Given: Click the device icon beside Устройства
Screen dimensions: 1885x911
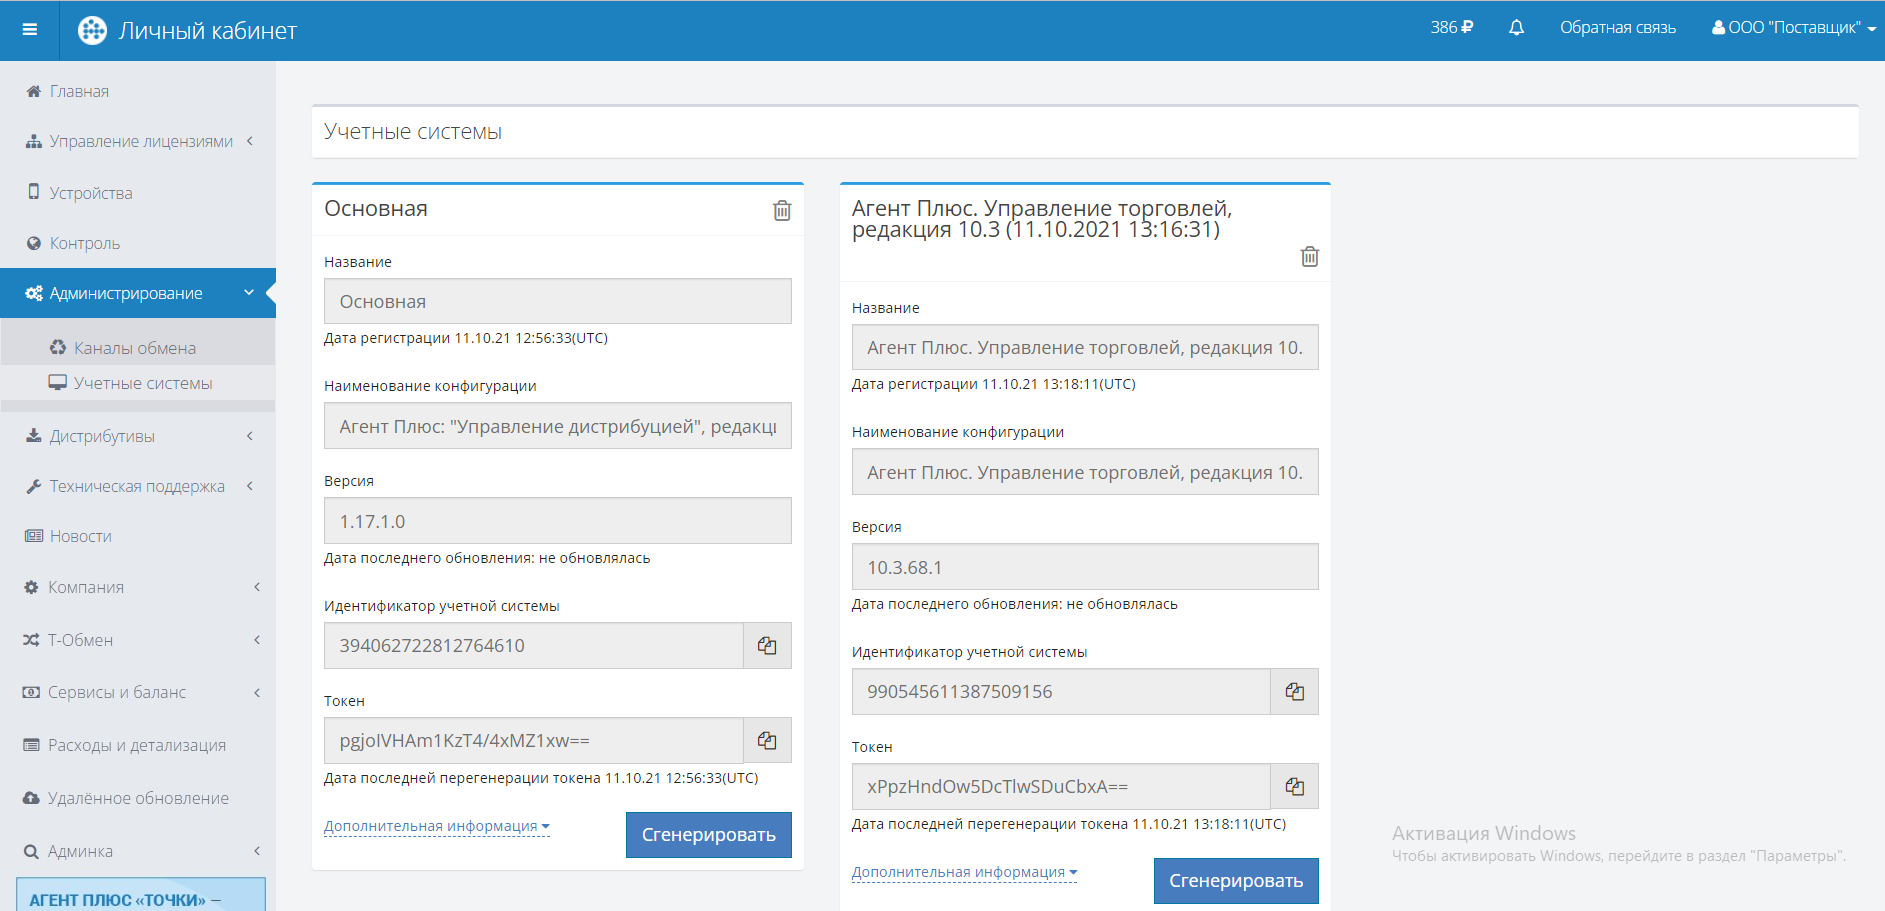Looking at the screenshot, I should click(x=34, y=192).
